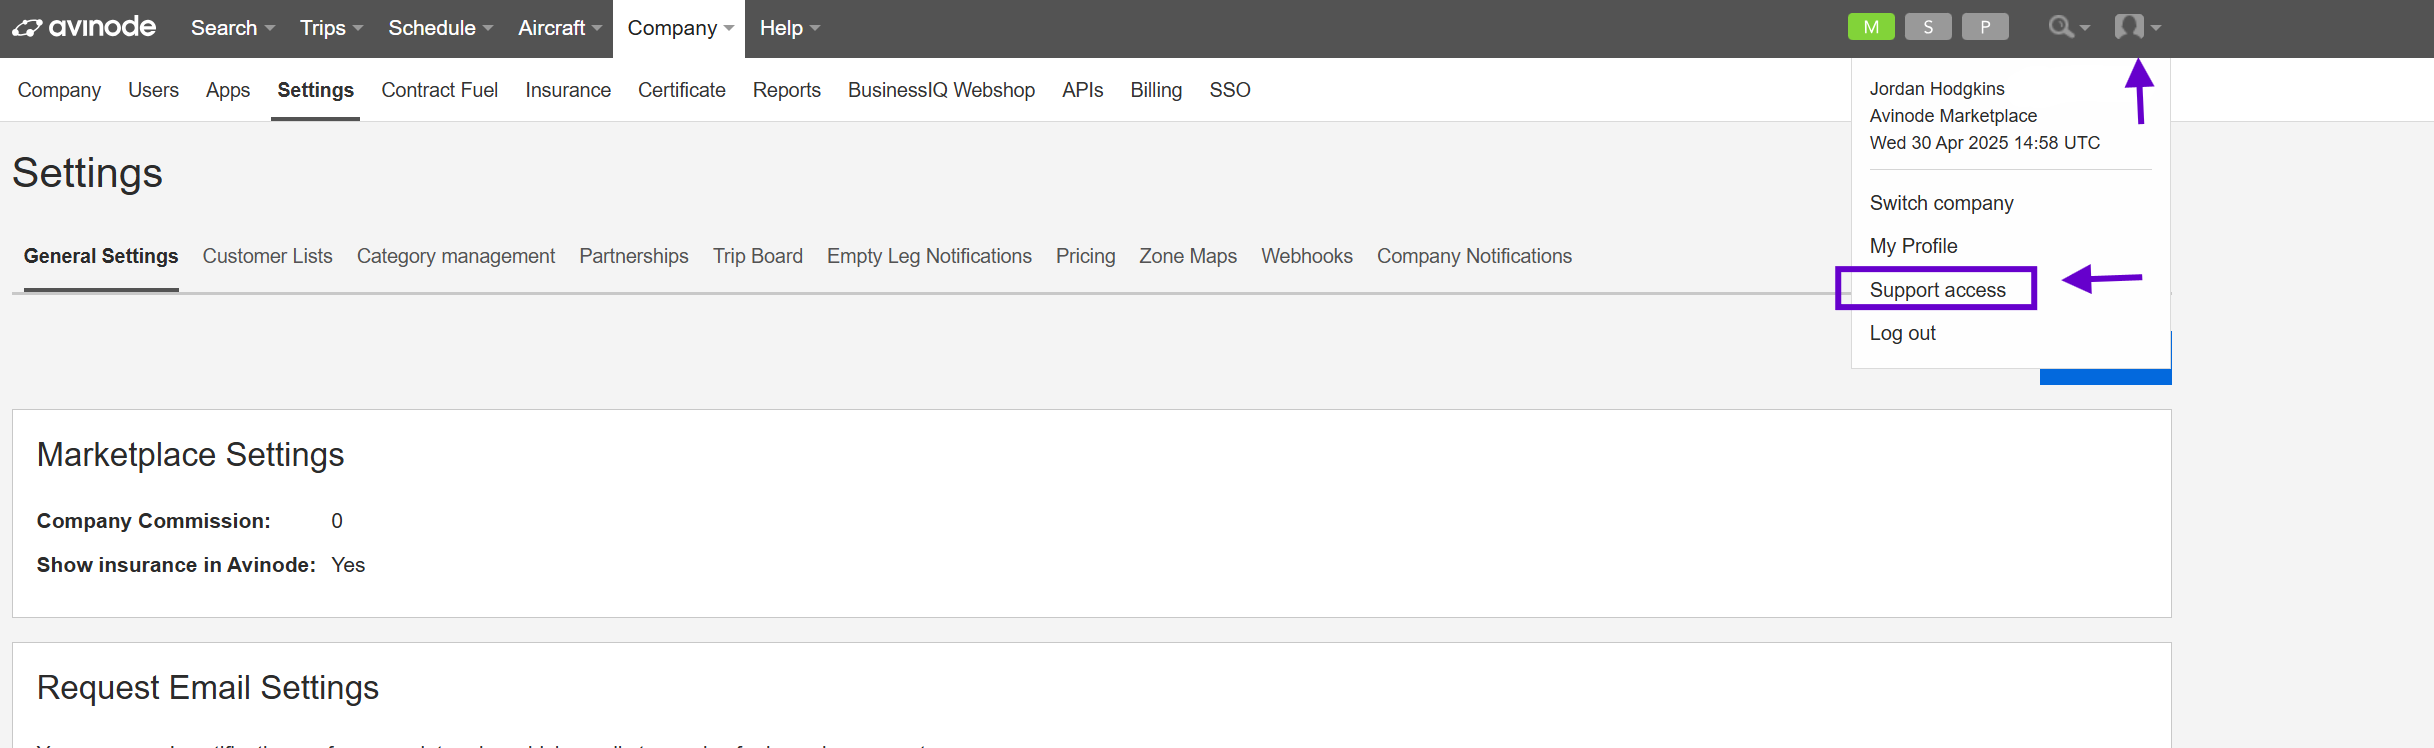Click Log out in user menu
The image size is (2434, 748).
[x=1903, y=333]
